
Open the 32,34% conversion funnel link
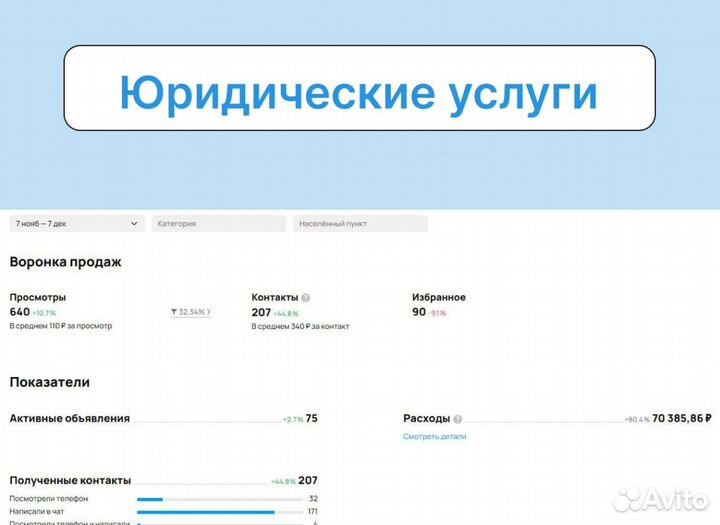tap(191, 312)
